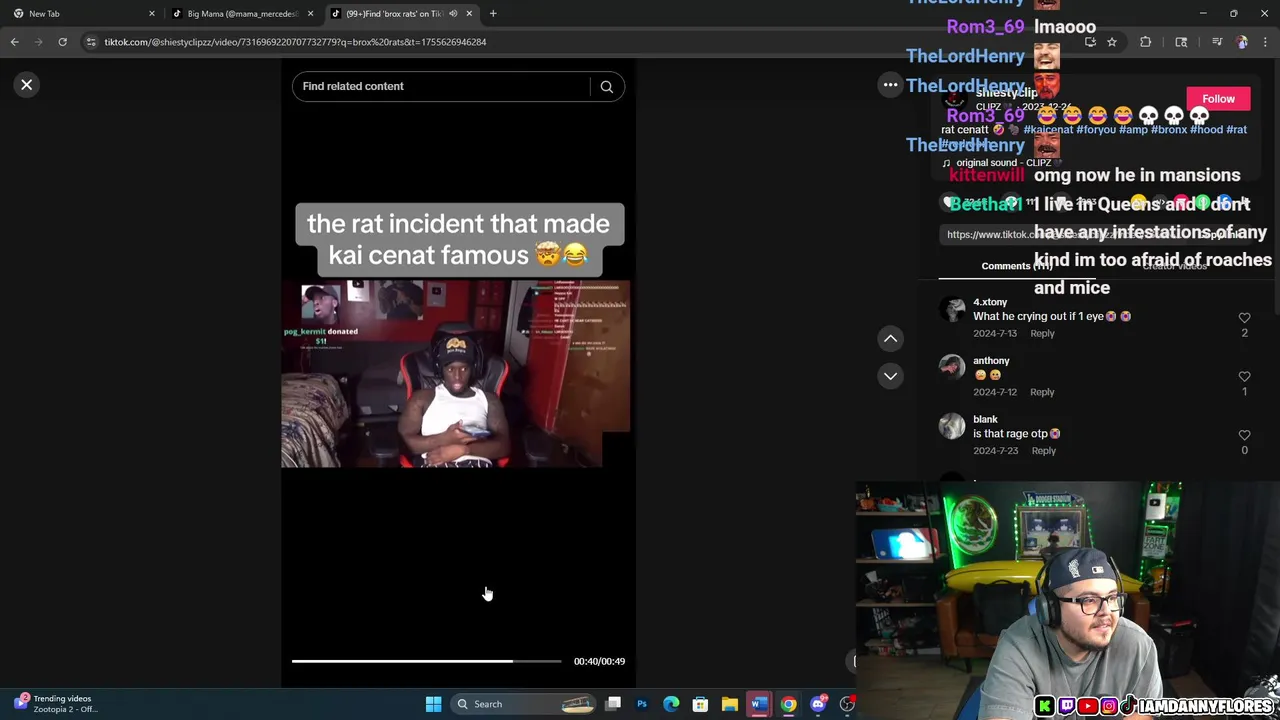This screenshot has height=720, width=1280.
Task: Open the 4.xtony username link
Action: point(990,302)
